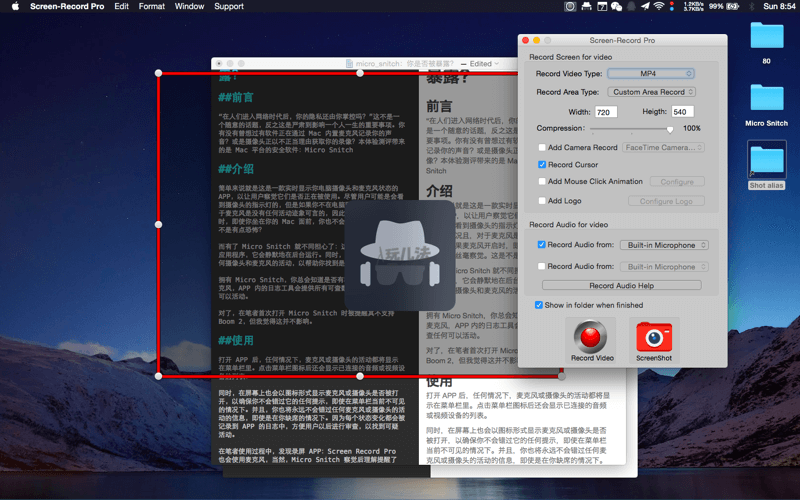The height and width of the screenshot is (500, 800).
Task: Open the Apple menu
Action: [15, 6]
